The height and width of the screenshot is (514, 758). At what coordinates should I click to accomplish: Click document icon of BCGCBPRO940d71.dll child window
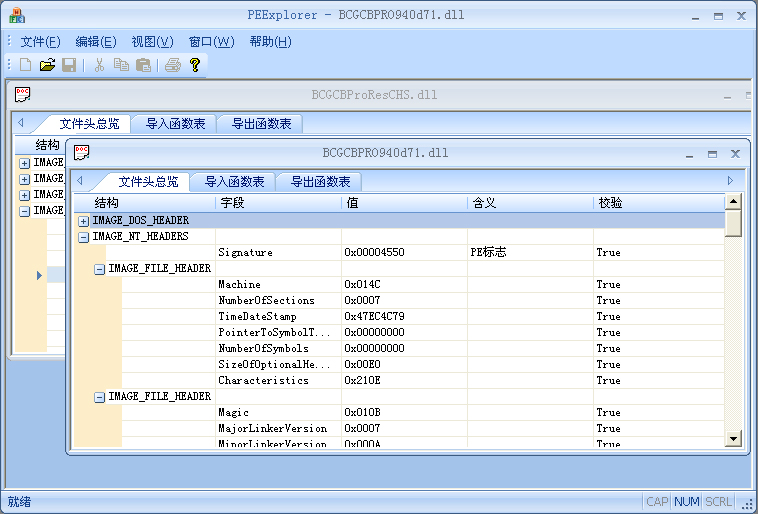(81, 153)
